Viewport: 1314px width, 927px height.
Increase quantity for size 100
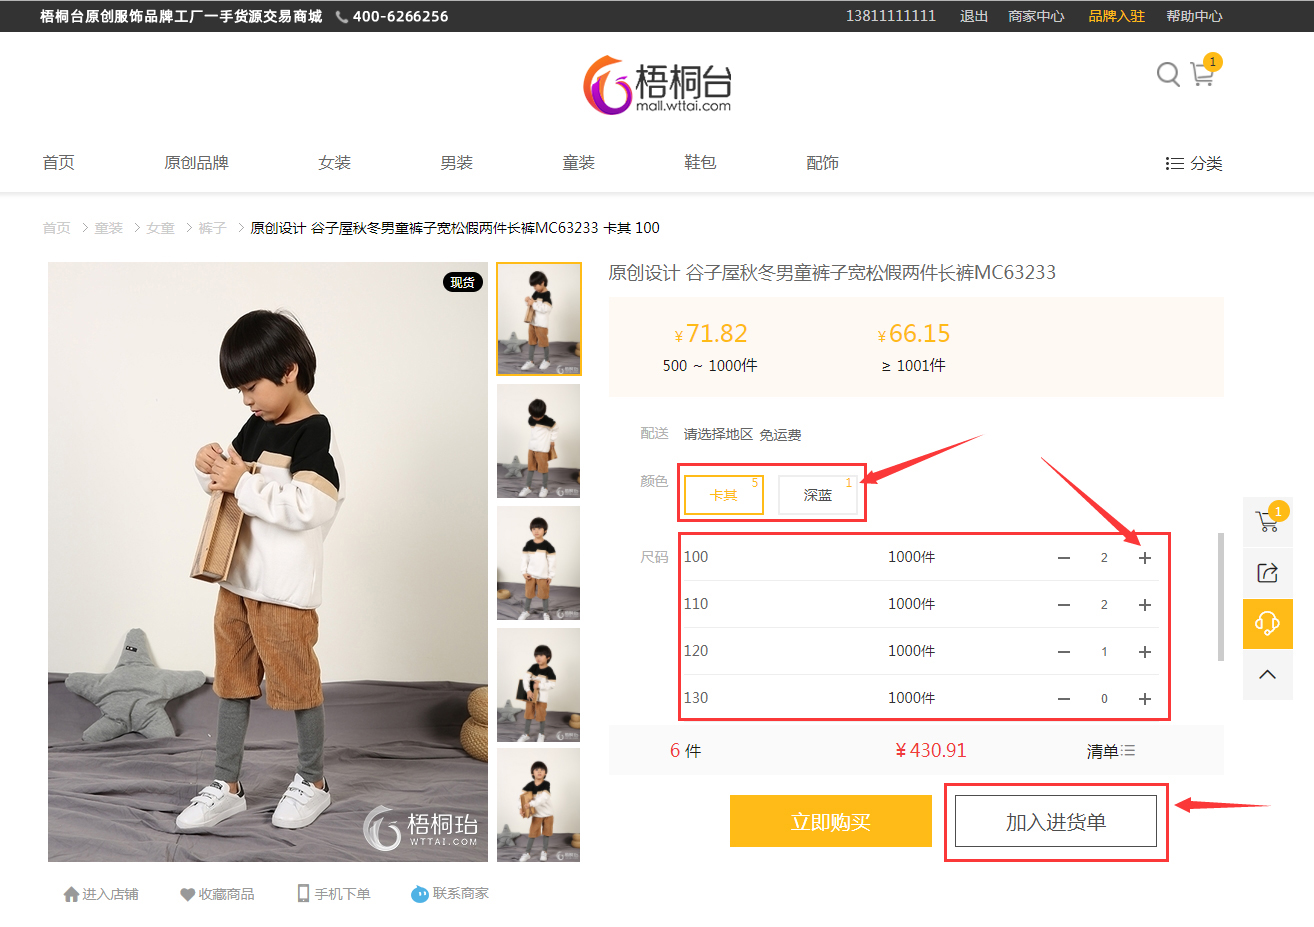1145,558
